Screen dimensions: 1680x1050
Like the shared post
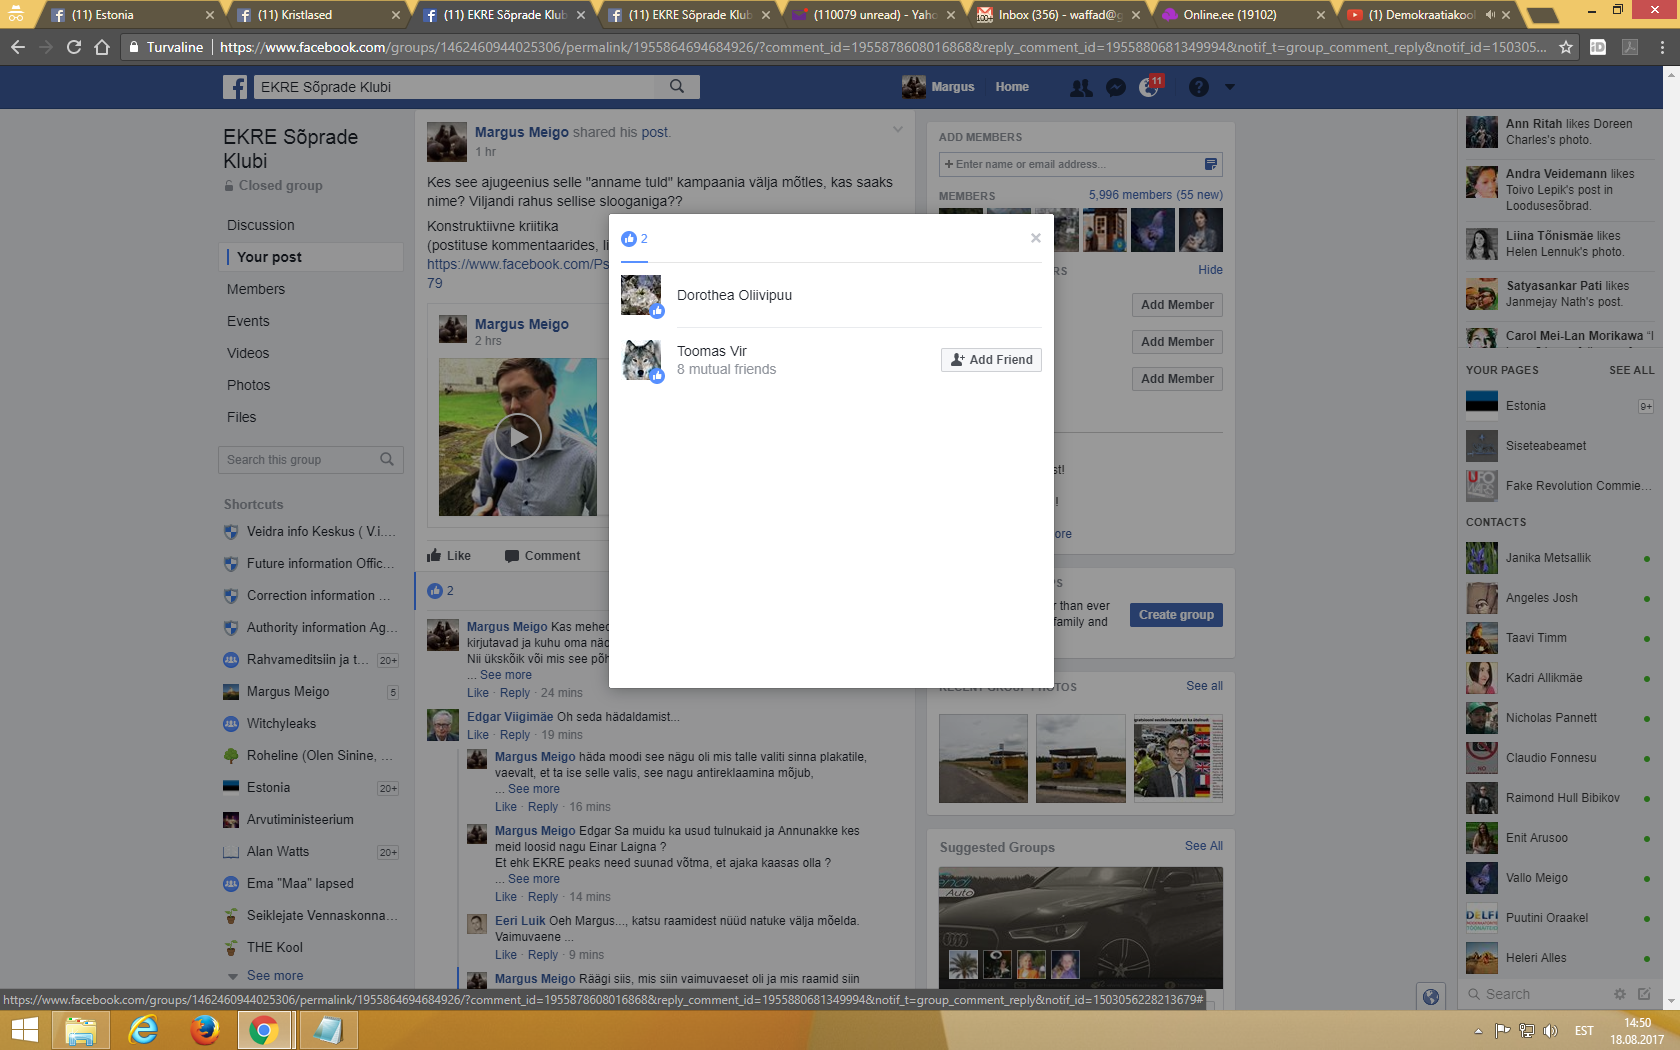point(449,556)
